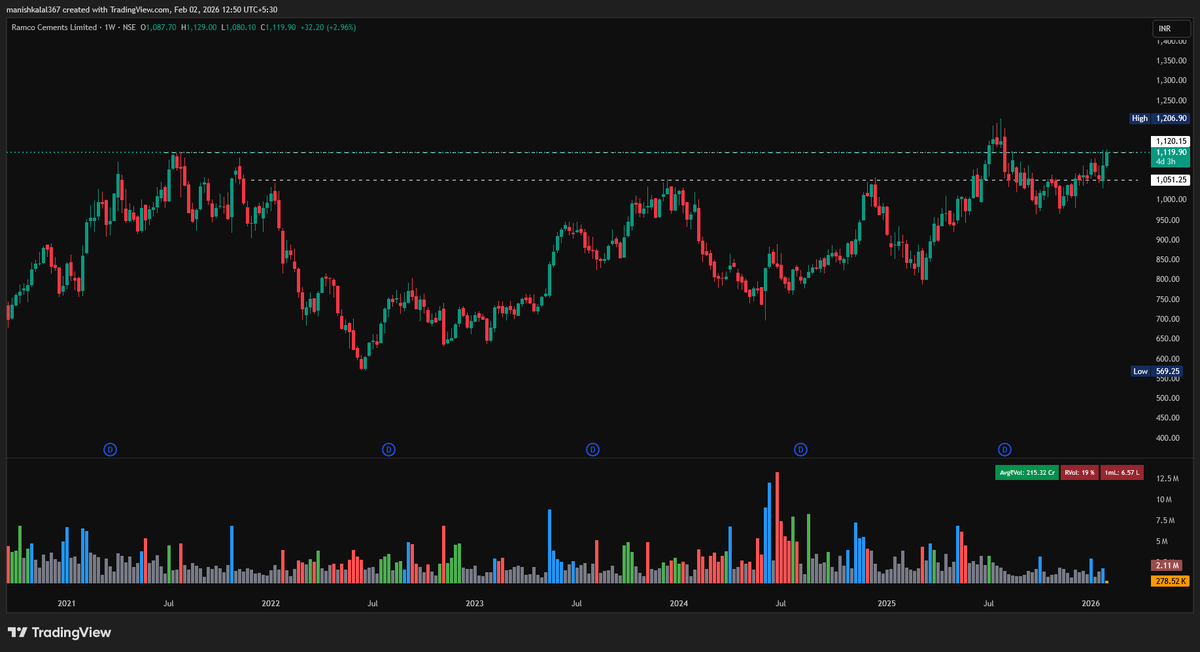This screenshot has height=652, width=1200.
Task: Select the 1,120.15 green price tag
Action: coord(1169,141)
